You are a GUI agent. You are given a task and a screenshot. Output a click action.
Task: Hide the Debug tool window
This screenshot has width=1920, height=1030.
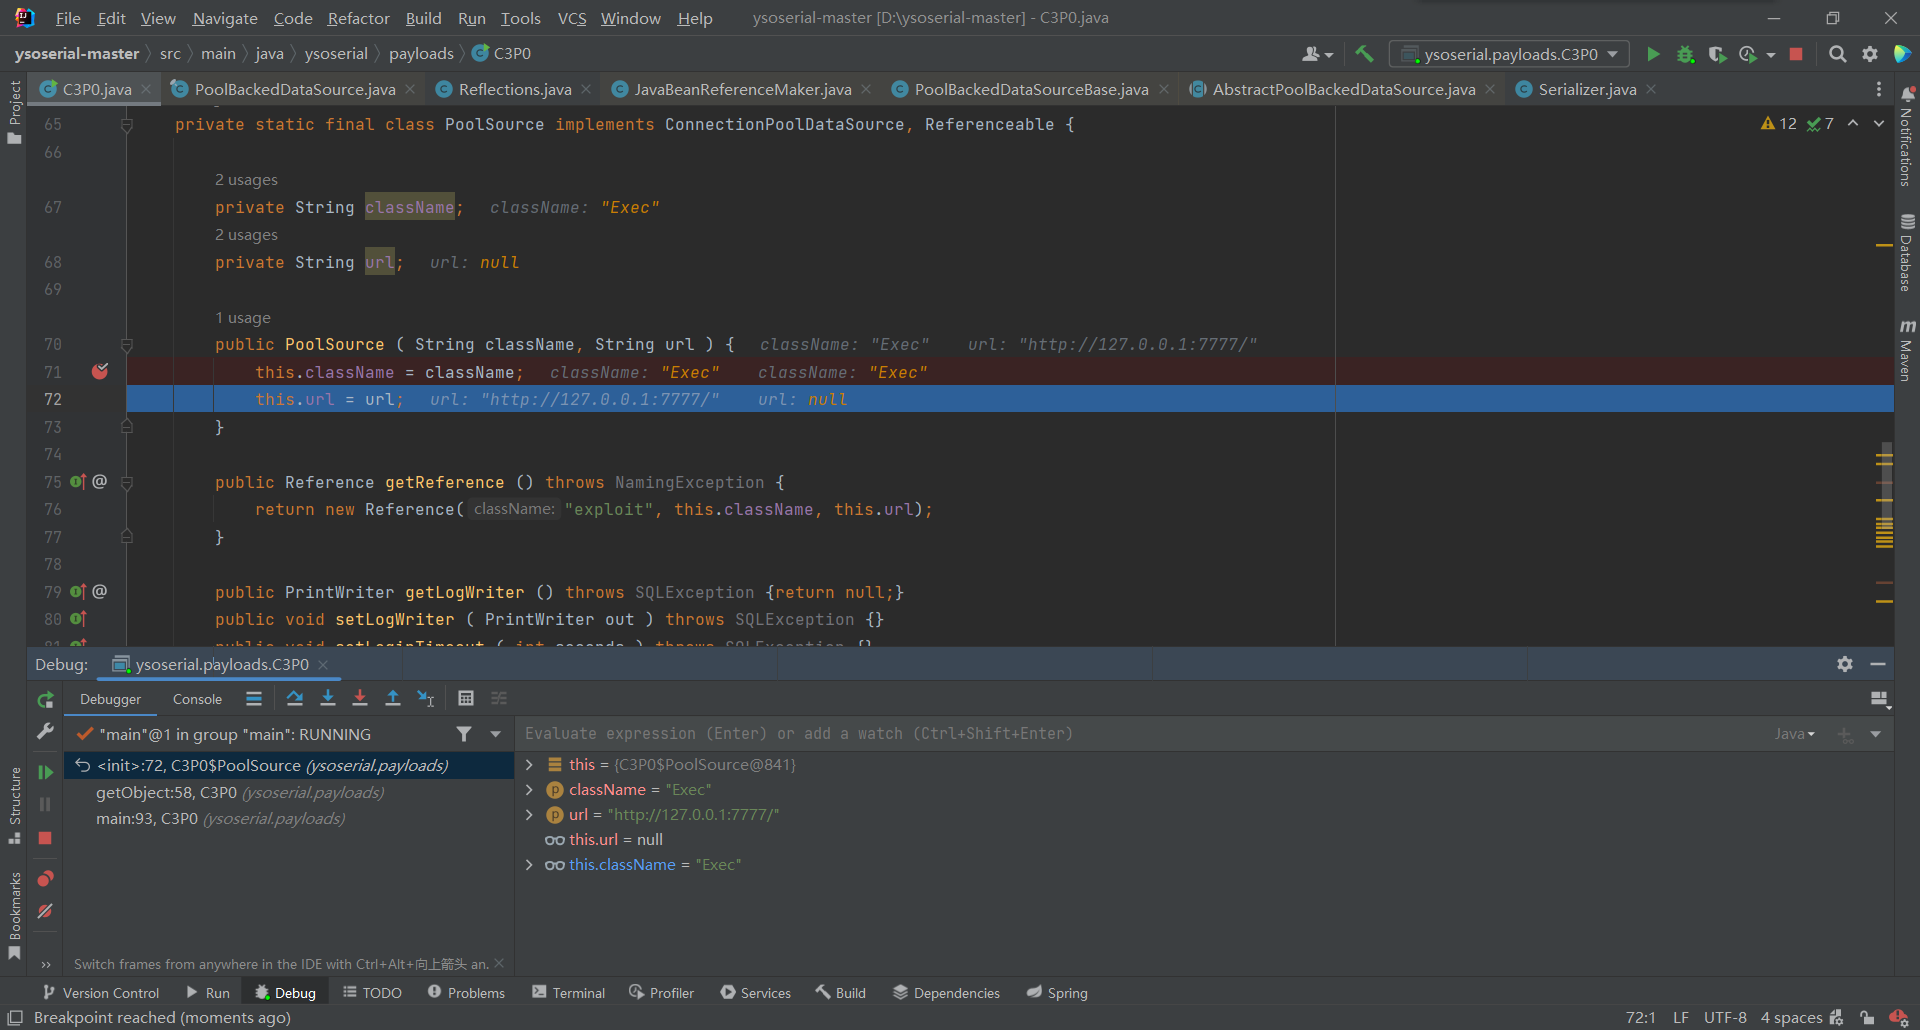1878,664
